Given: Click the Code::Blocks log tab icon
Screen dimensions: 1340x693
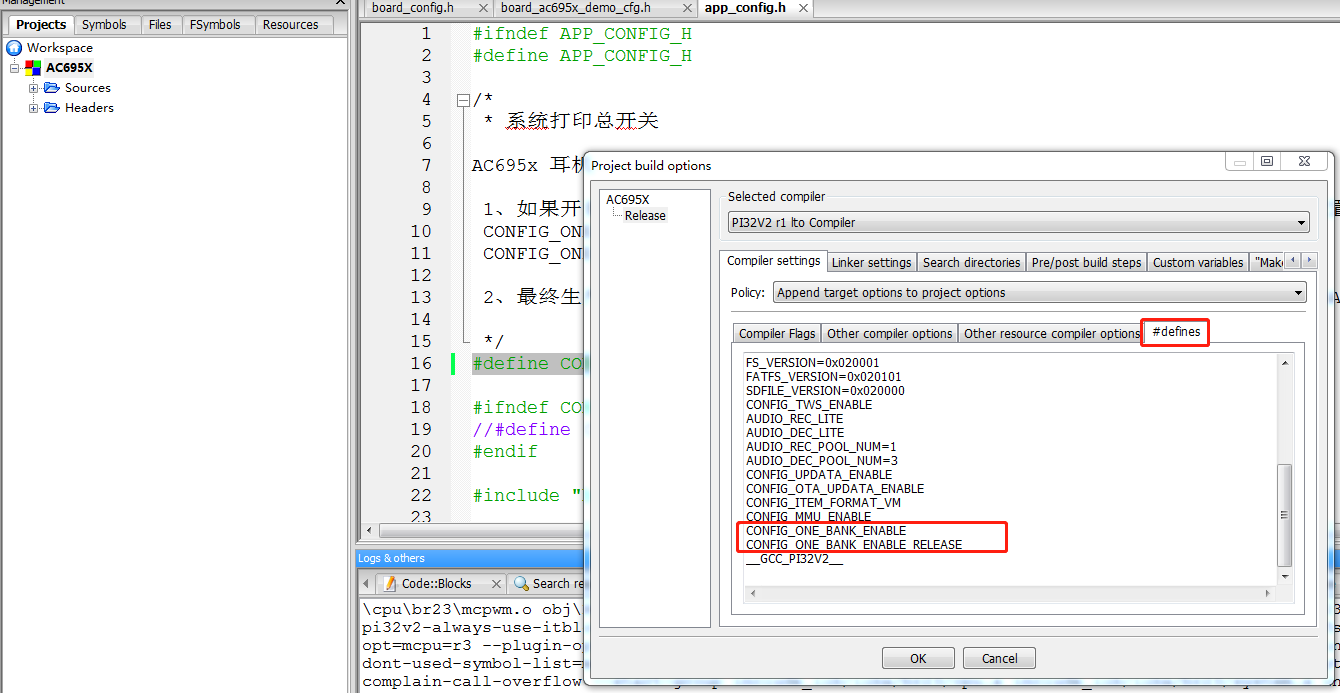Looking at the screenshot, I should tap(390, 583).
